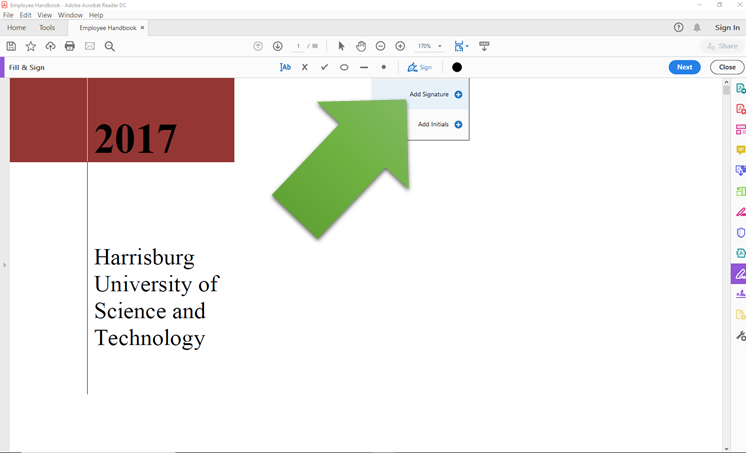Change annotation color with black swatch

coord(457,67)
